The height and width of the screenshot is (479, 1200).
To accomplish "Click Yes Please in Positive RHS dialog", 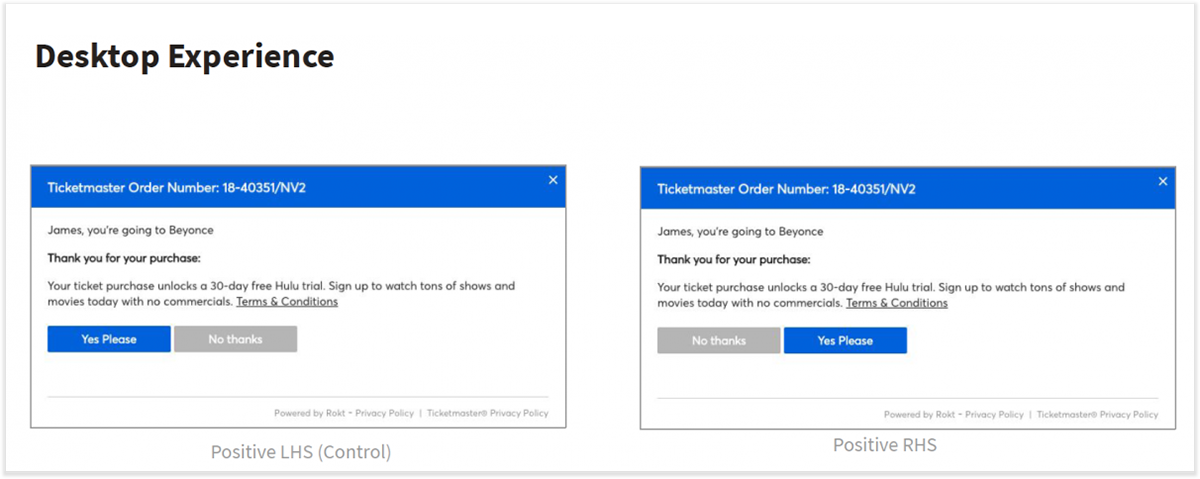I will [x=845, y=341].
